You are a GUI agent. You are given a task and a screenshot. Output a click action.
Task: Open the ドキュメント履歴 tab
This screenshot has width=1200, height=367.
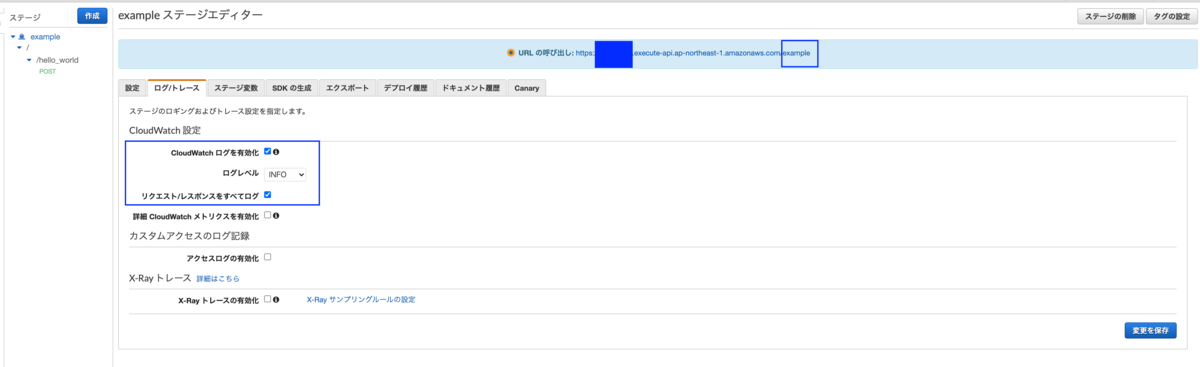pos(470,88)
